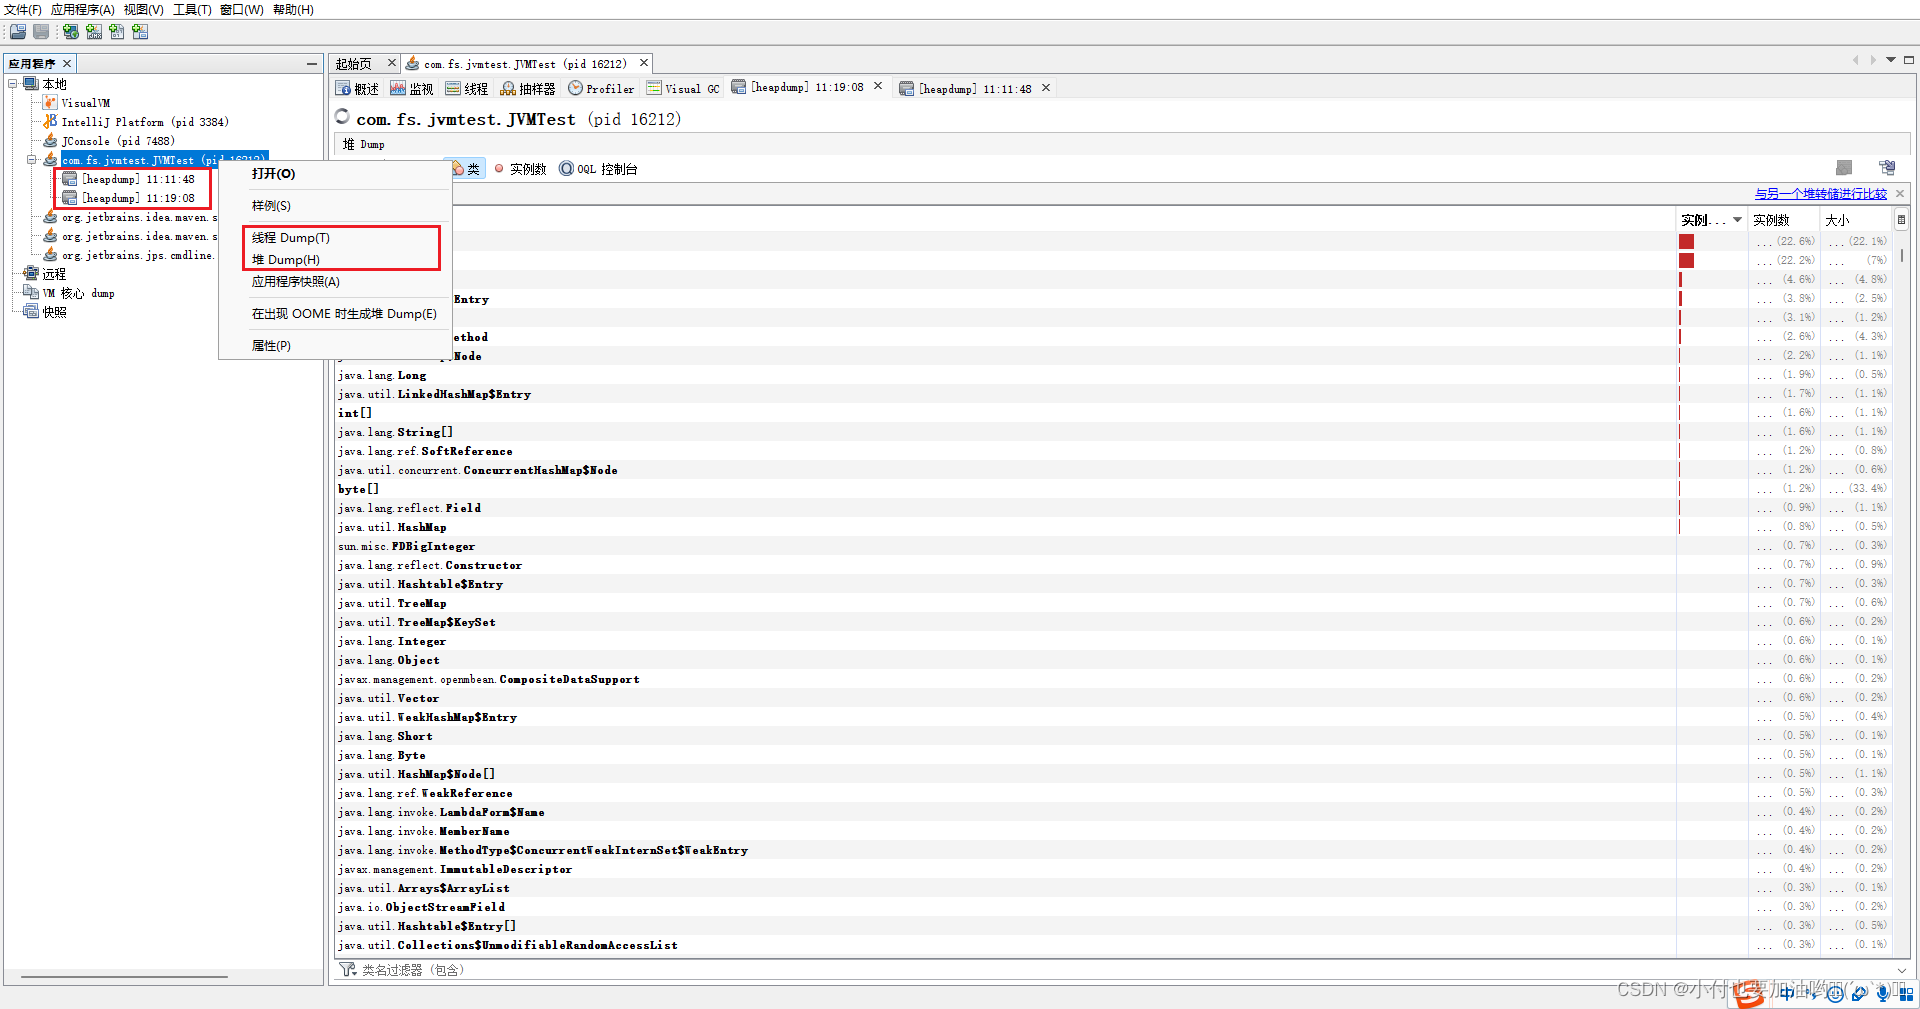
Task: Select the VM 核心 dump tree node
Action: pos(69,293)
